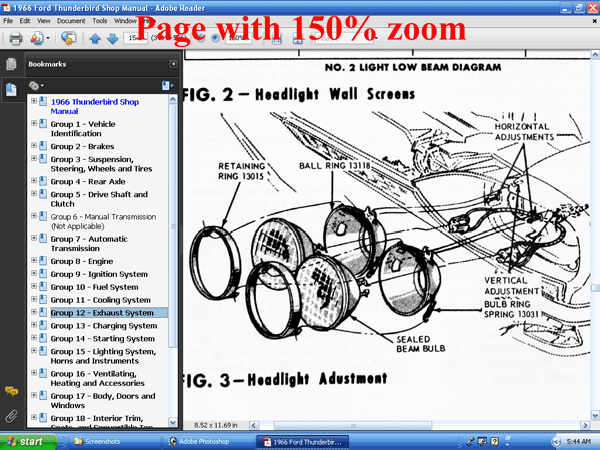The width and height of the screenshot is (600, 450).
Task: Click the bookmark icon for Group 13
Action: click(43, 325)
